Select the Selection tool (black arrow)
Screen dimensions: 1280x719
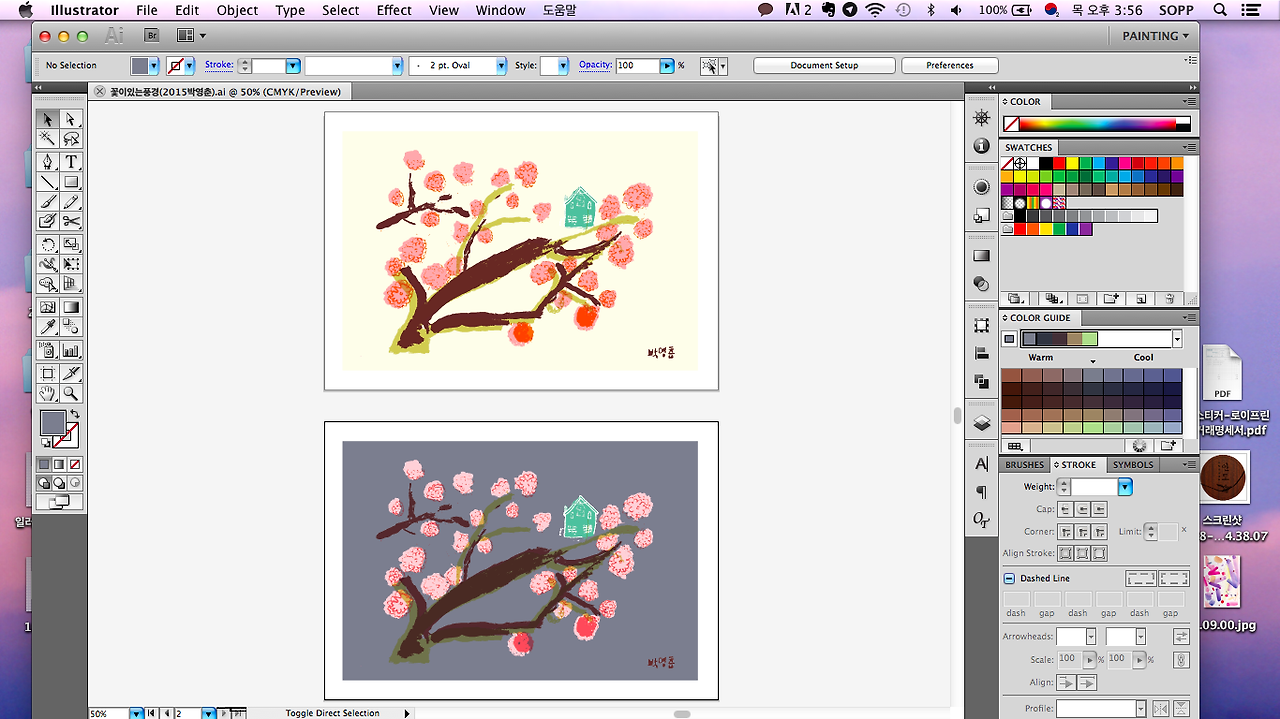pyautogui.click(x=47, y=120)
